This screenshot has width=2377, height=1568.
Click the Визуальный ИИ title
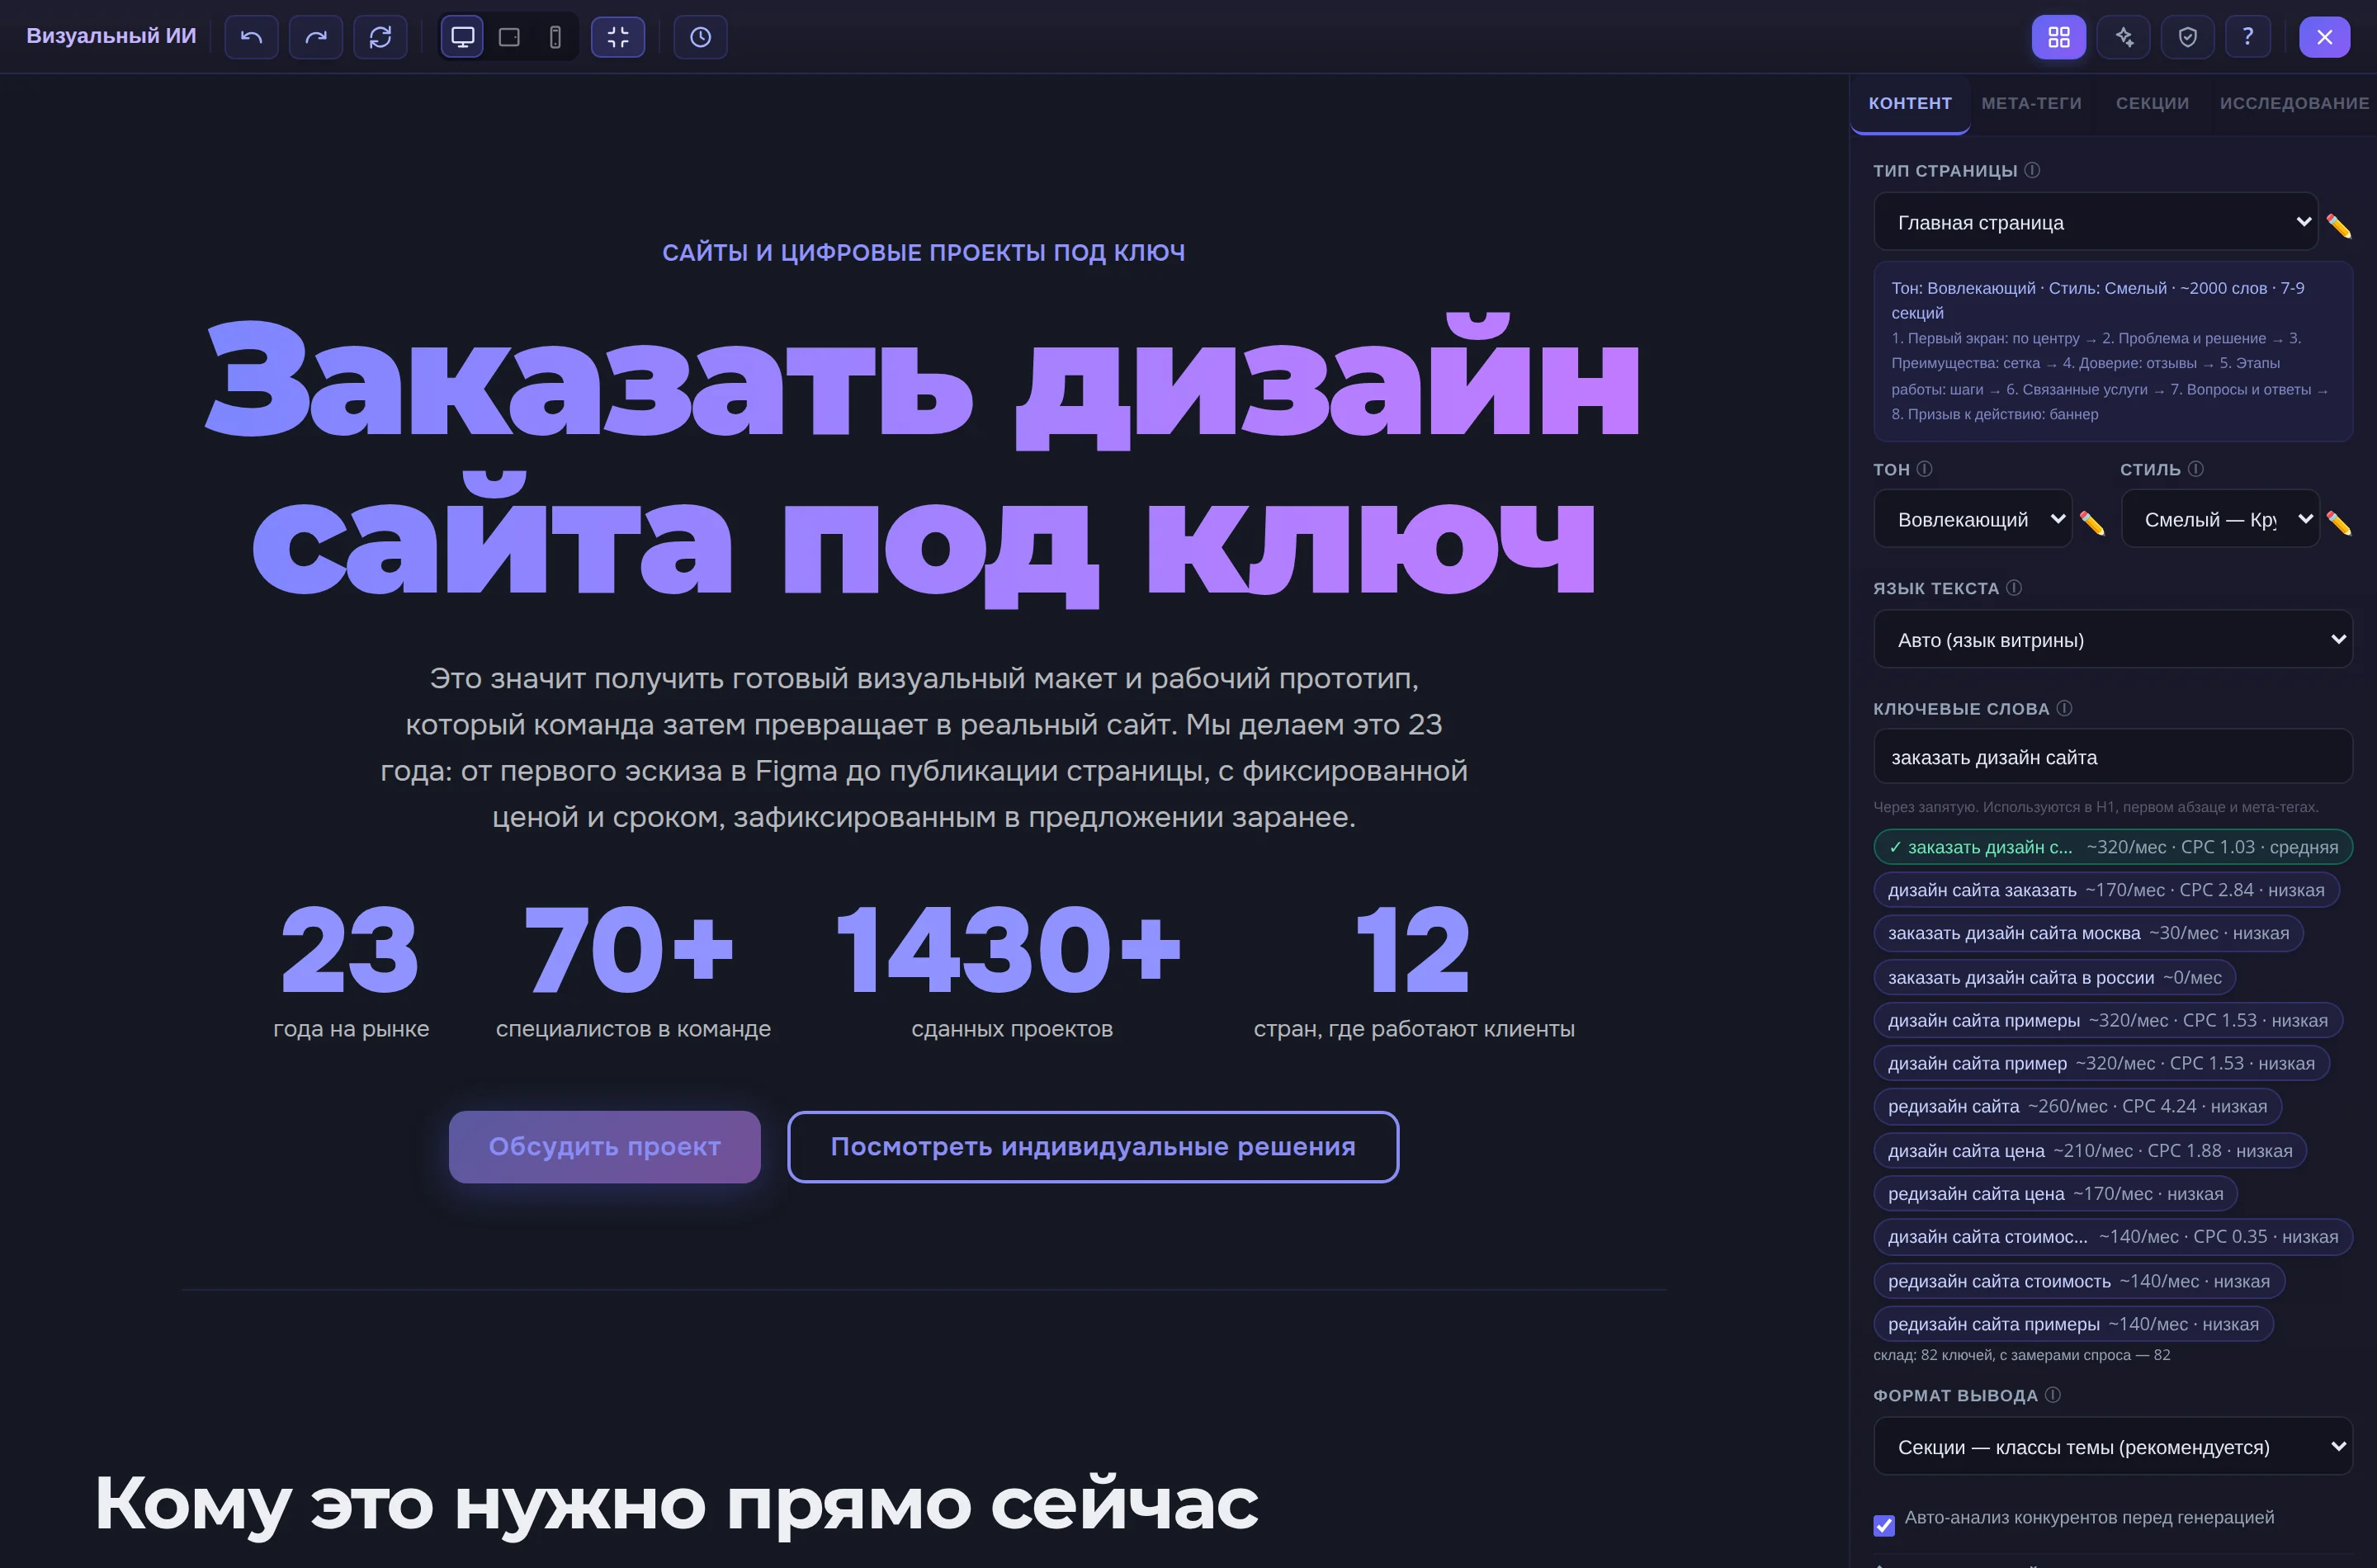tap(111, 36)
